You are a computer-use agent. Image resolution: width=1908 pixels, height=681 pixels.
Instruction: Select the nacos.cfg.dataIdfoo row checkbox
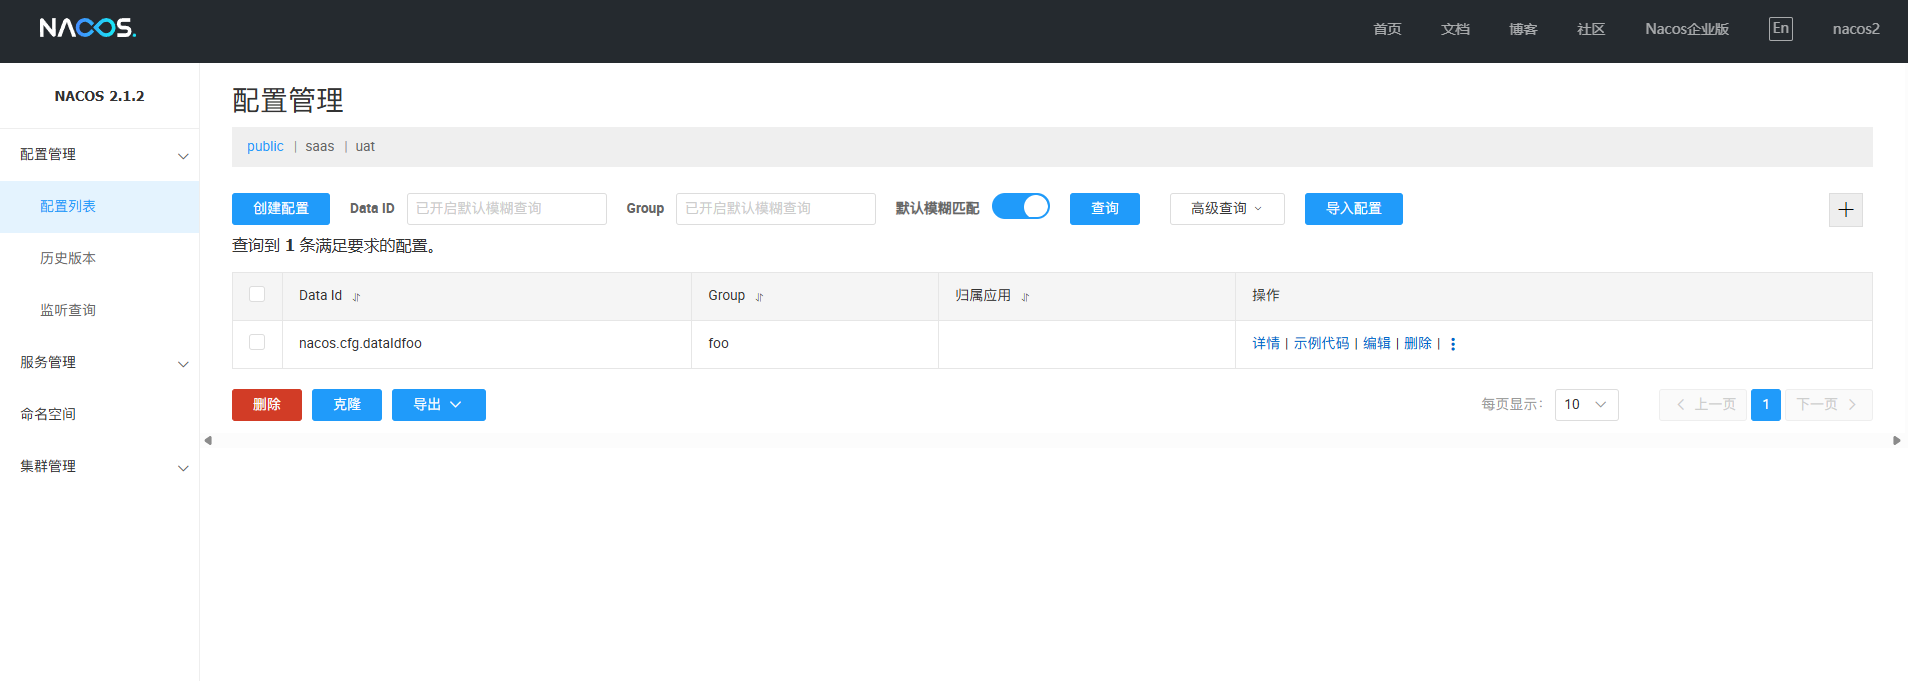[x=257, y=342]
